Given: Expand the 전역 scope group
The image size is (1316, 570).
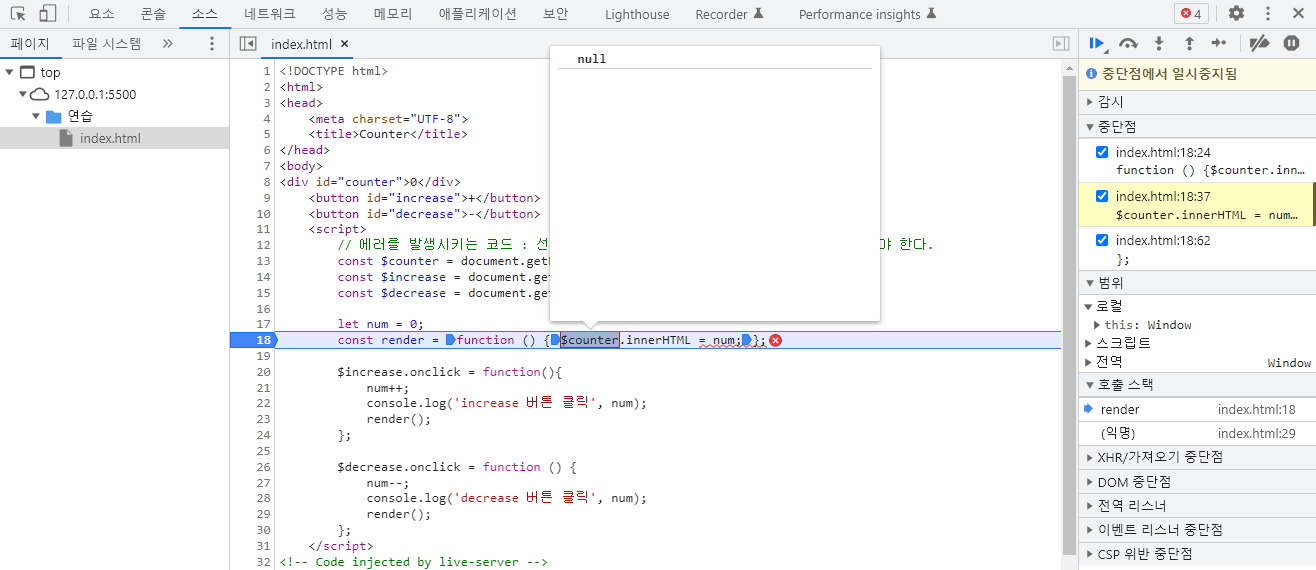Looking at the screenshot, I should click(1088, 362).
